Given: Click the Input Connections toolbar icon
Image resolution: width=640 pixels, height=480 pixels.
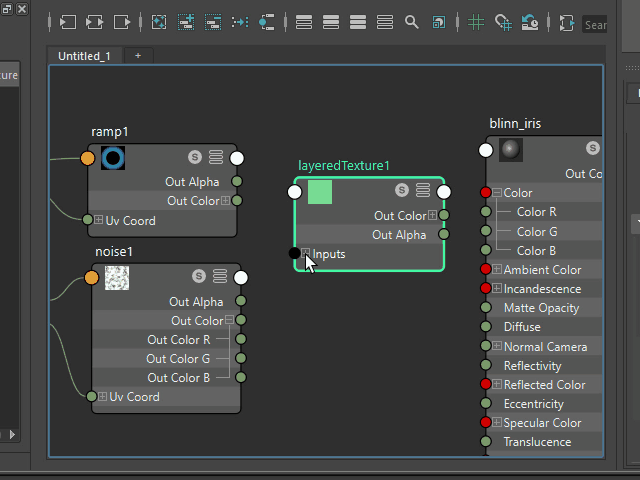Looking at the screenshot, I should [68, 21].
